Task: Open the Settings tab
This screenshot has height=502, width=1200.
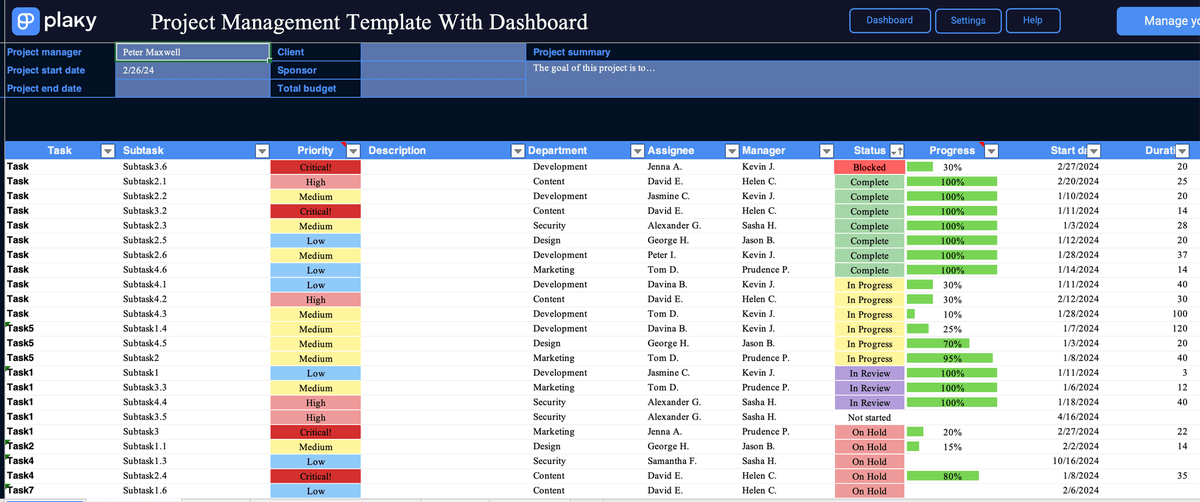Action: click(x=967, y=20)
